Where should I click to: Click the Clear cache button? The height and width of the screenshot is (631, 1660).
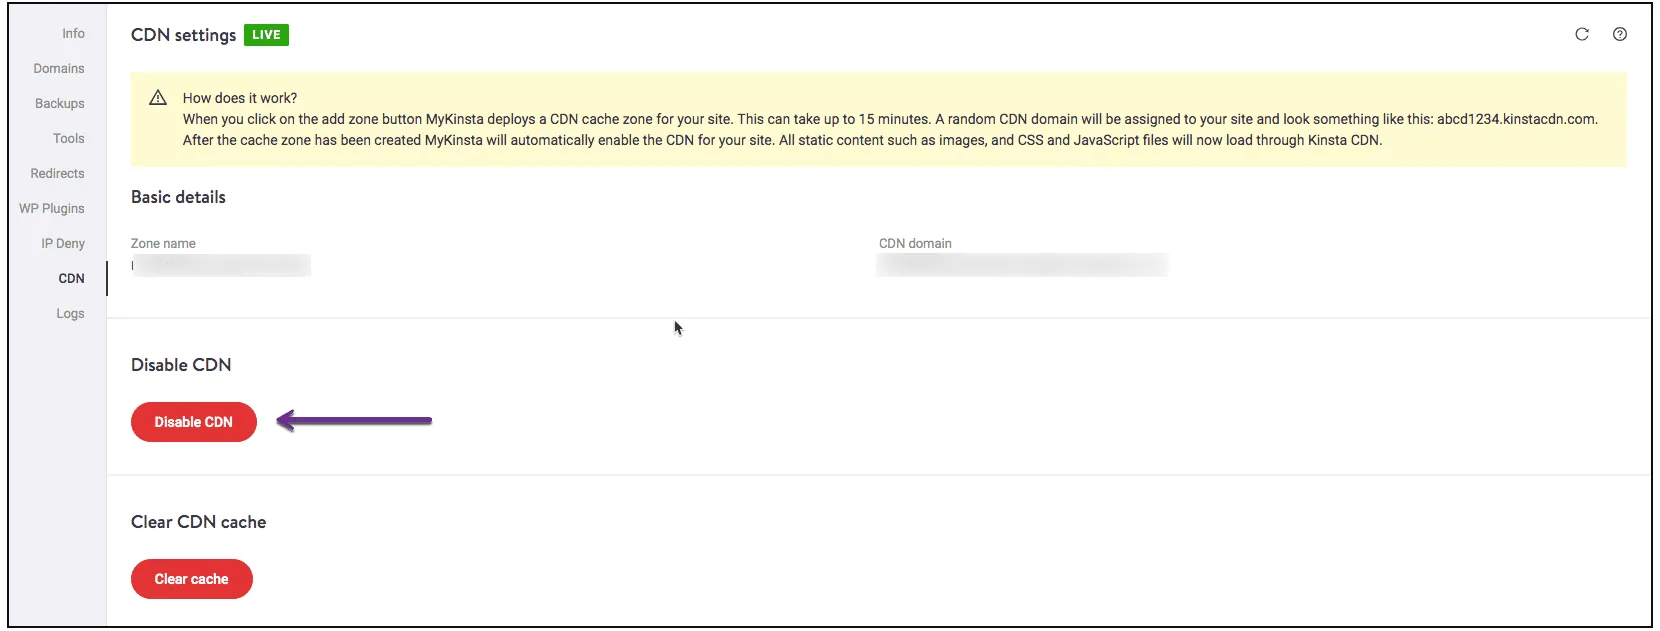192,579
